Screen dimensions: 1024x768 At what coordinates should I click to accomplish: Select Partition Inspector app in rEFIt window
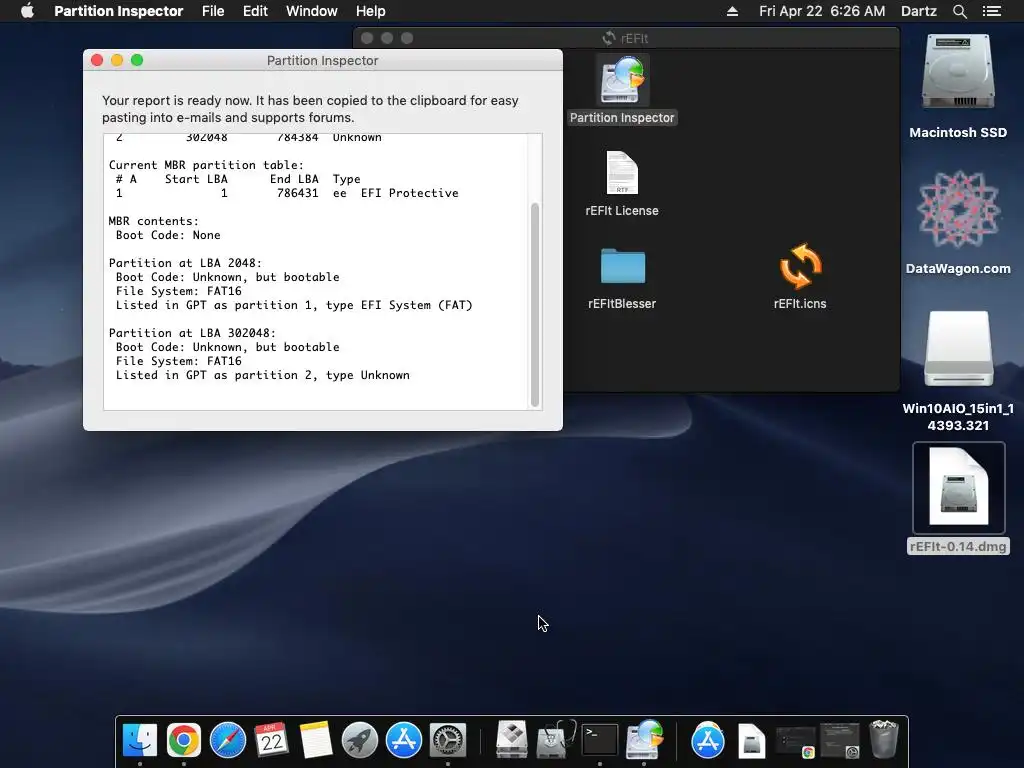tap(622, 90)
